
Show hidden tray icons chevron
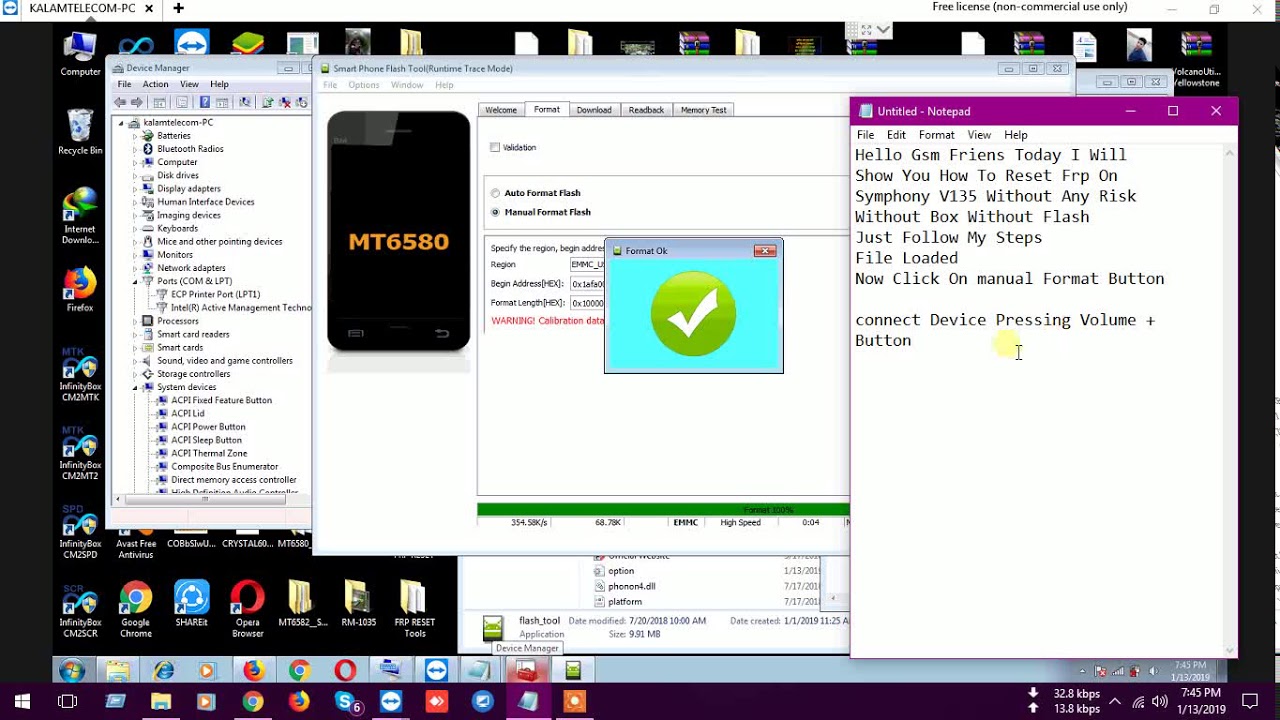pyautogui.click(x=1115, y=701)
